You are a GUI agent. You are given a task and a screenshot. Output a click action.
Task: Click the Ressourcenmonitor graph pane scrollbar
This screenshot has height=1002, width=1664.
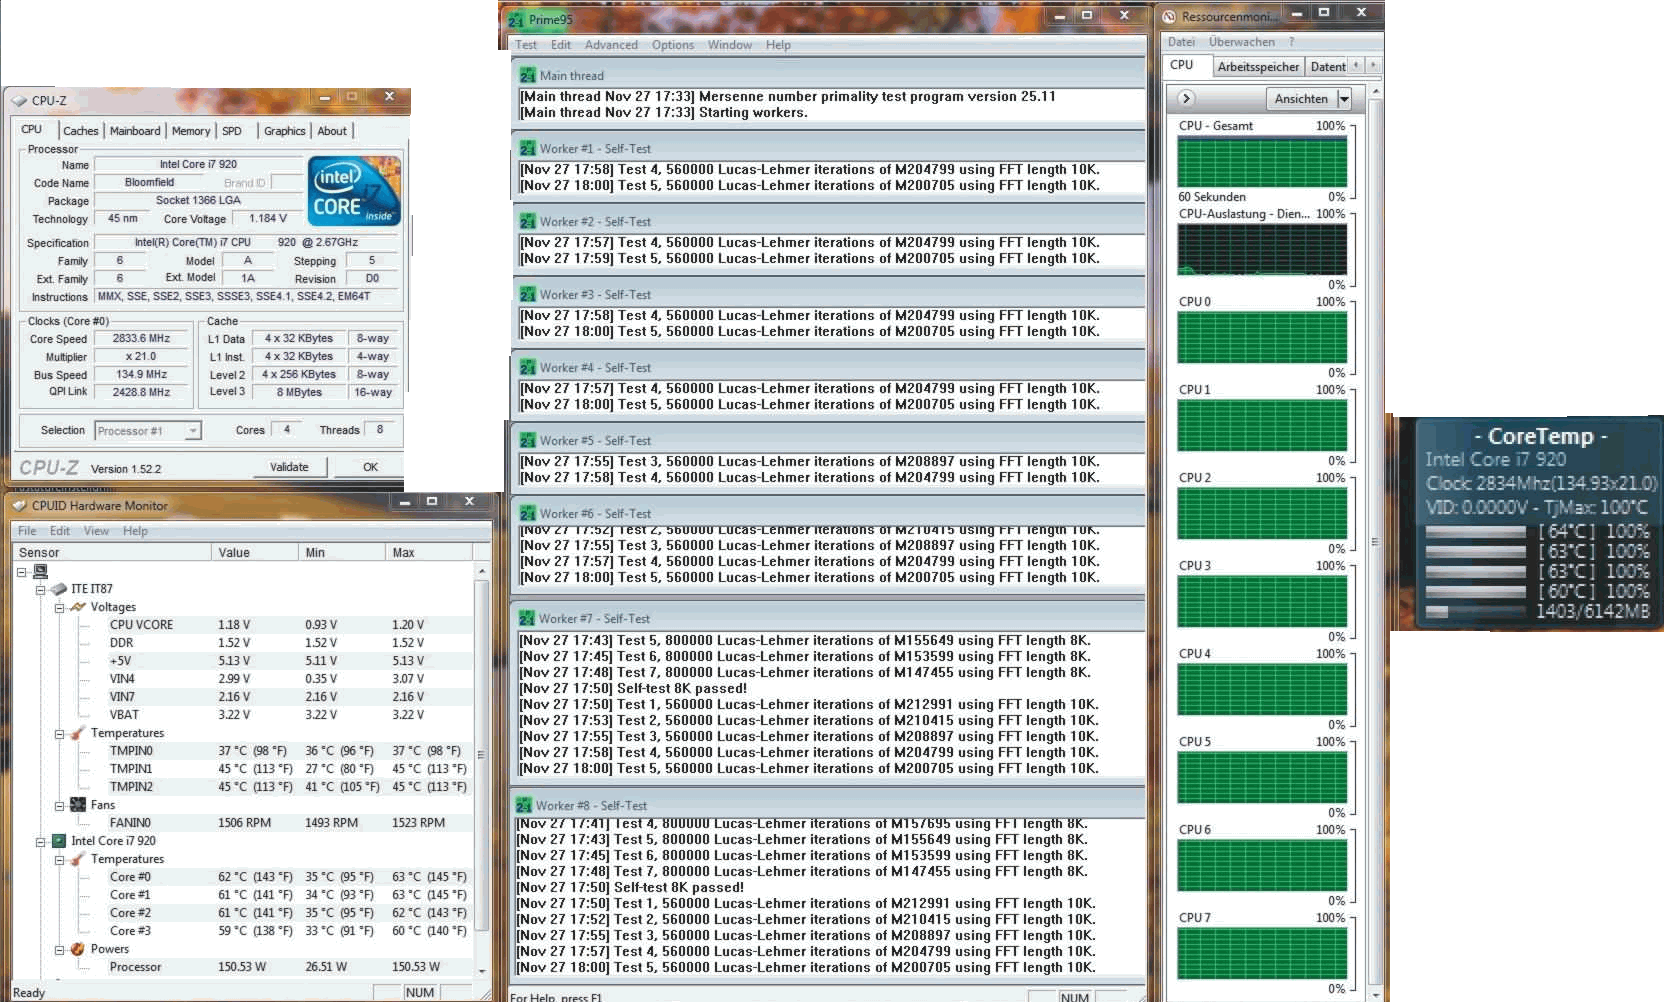[1376, 540]
